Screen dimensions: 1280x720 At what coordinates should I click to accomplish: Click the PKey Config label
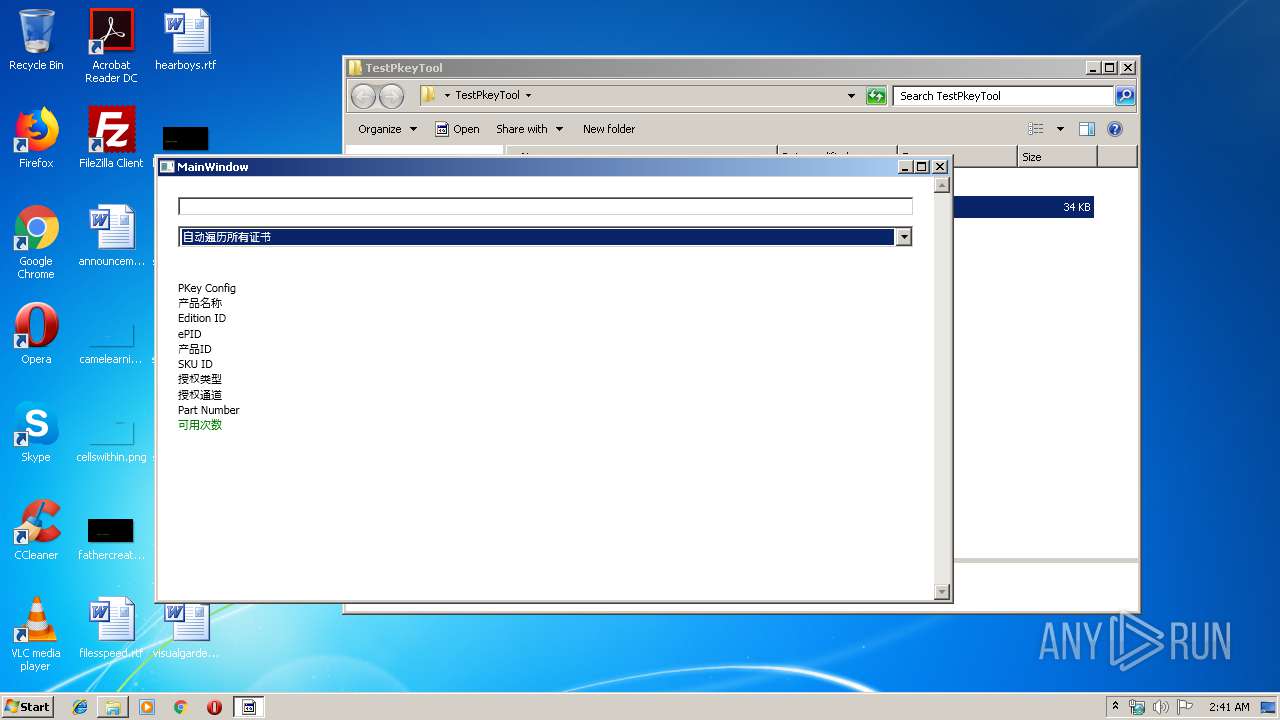(x=207, y=288)
